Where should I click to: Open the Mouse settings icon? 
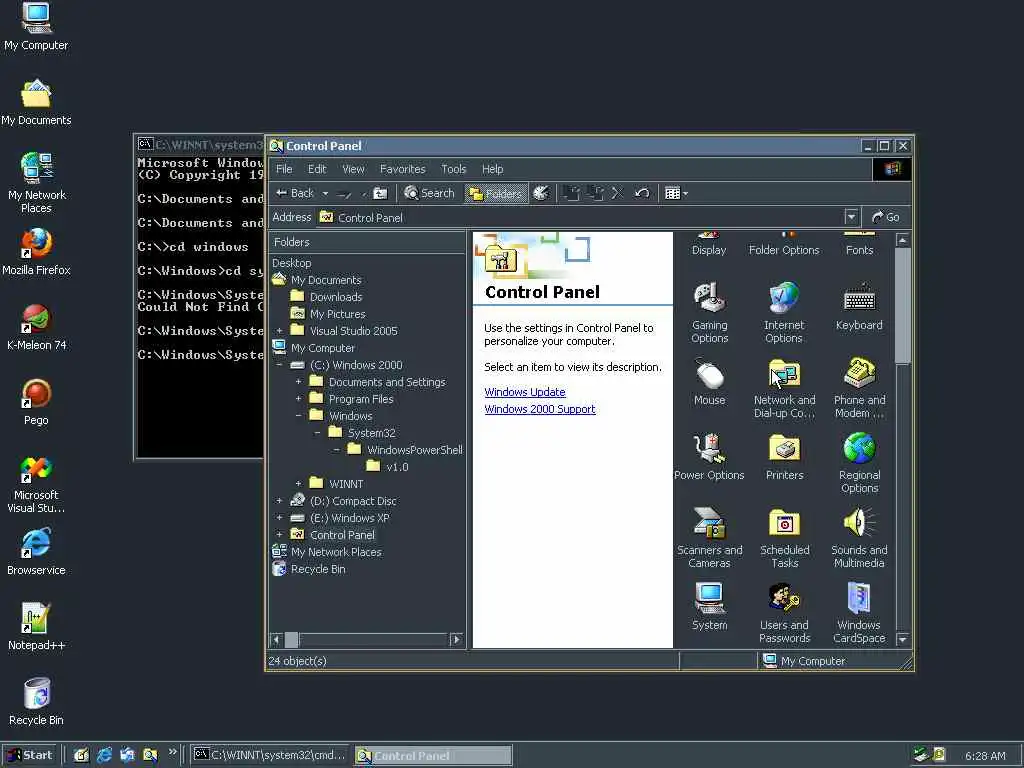709,381
